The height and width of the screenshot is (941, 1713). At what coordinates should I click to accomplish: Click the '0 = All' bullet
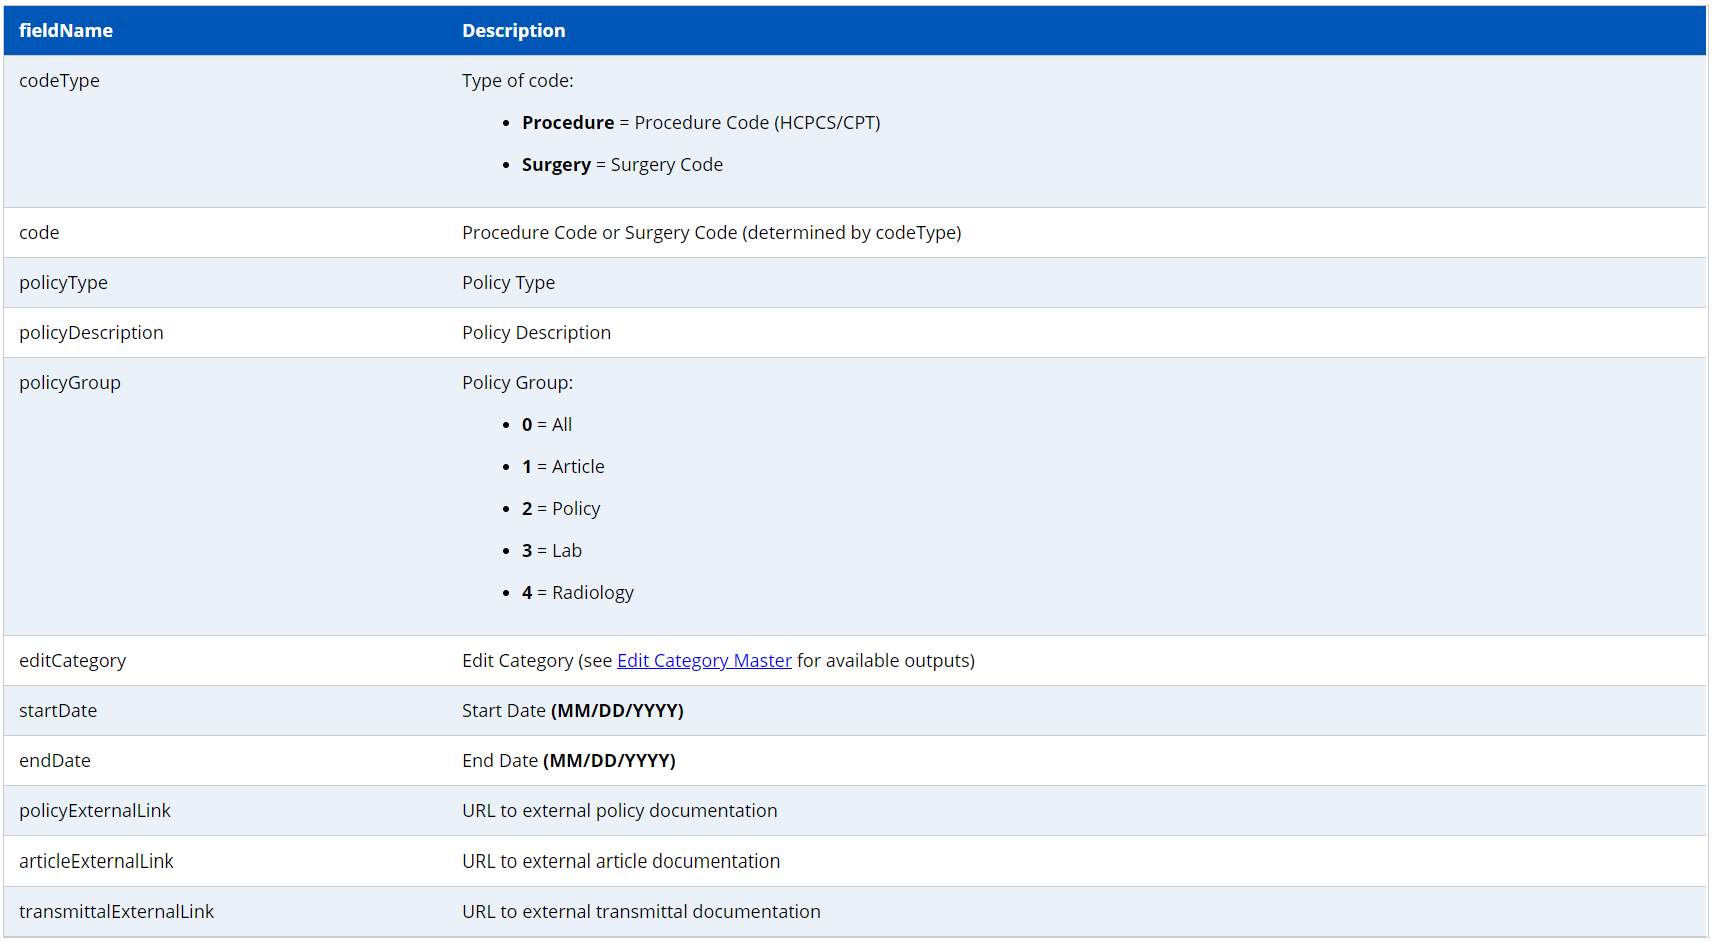point(547,425)
